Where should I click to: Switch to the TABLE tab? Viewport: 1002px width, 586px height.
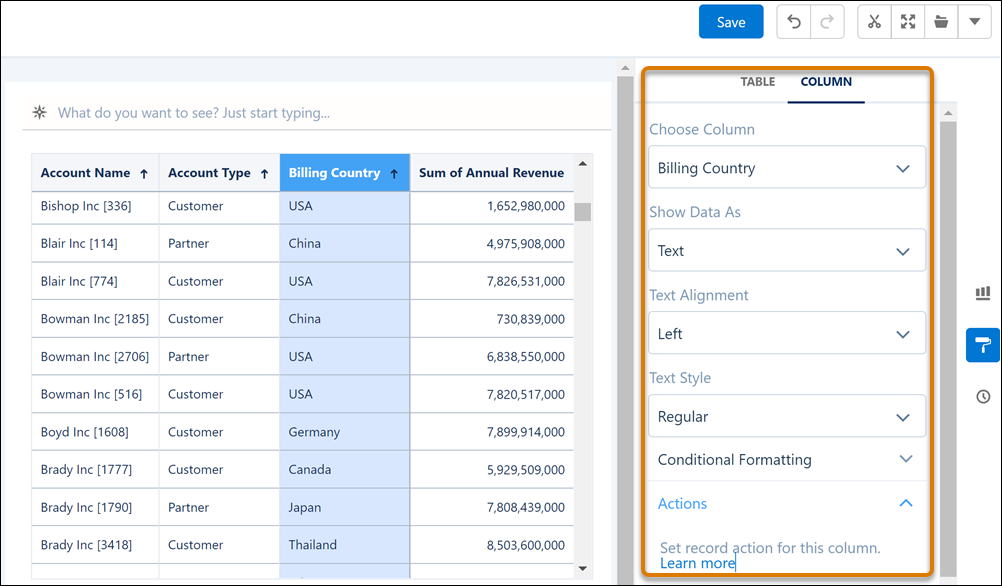pos(757,82)
